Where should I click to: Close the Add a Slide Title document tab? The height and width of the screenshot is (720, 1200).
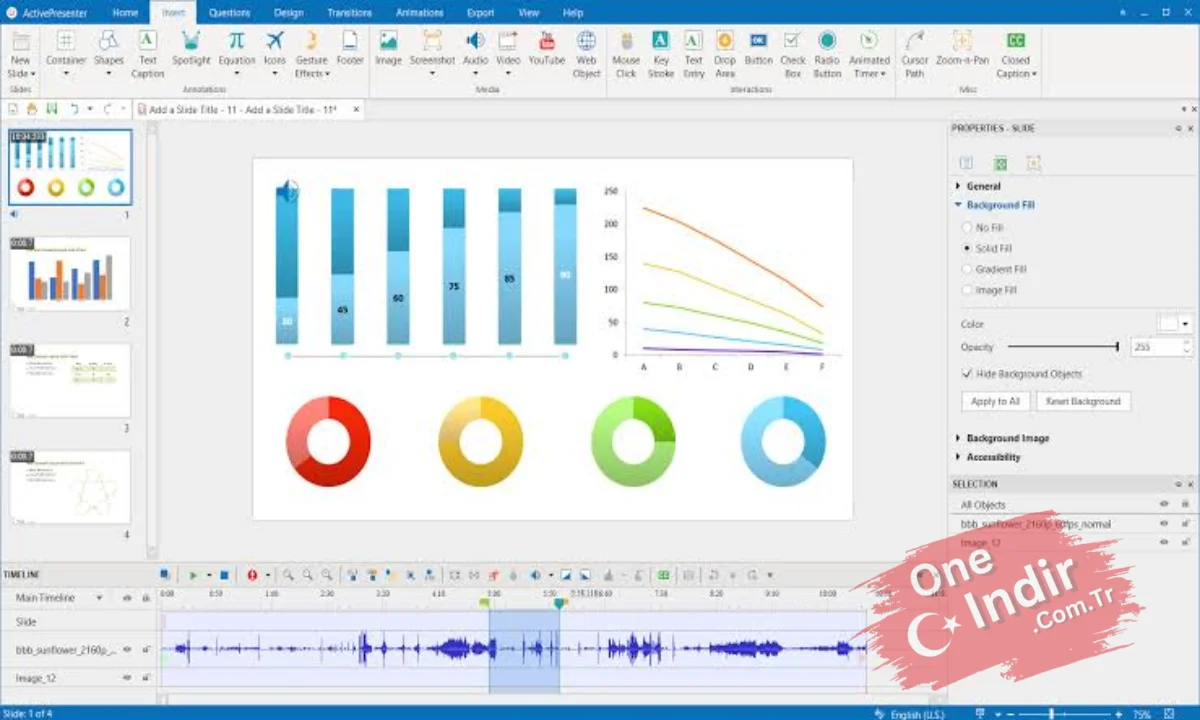356,110
